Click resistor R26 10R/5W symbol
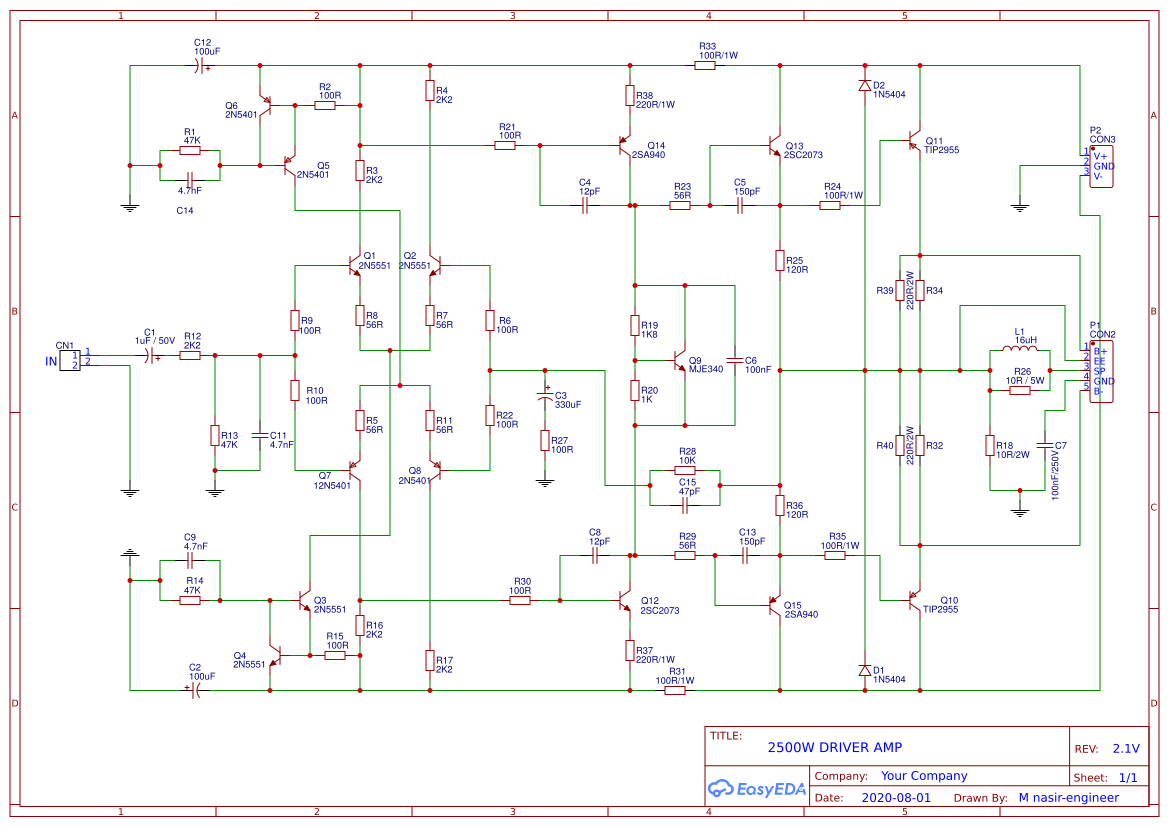The width and height of the screenshot is (1169, 827). (1020, 391)
